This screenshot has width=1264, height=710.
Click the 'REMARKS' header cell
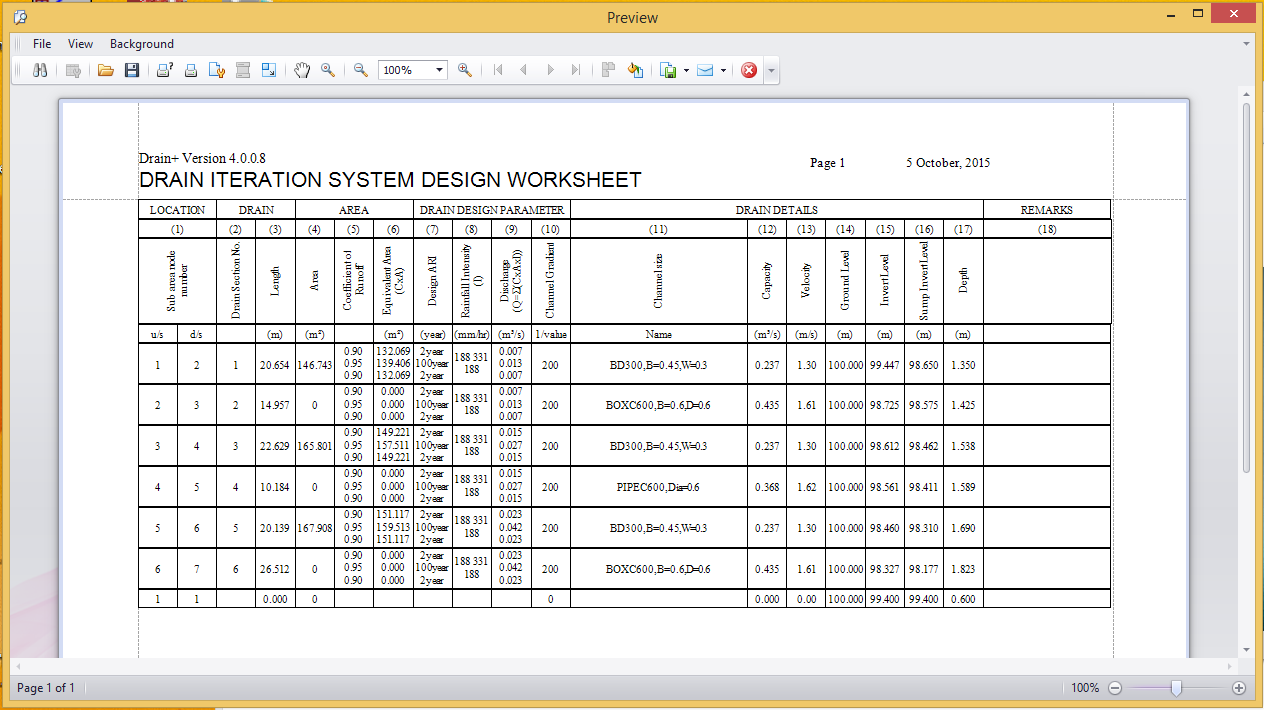1046,210
